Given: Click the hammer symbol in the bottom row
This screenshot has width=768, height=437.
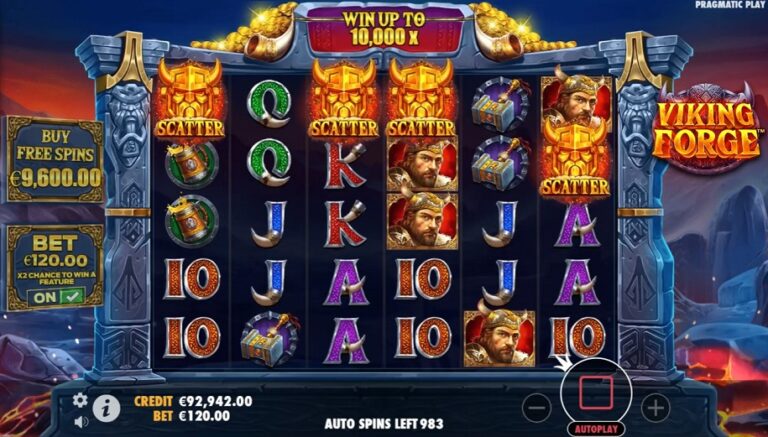Looking at the screenshot, I should tap(268, 339).
